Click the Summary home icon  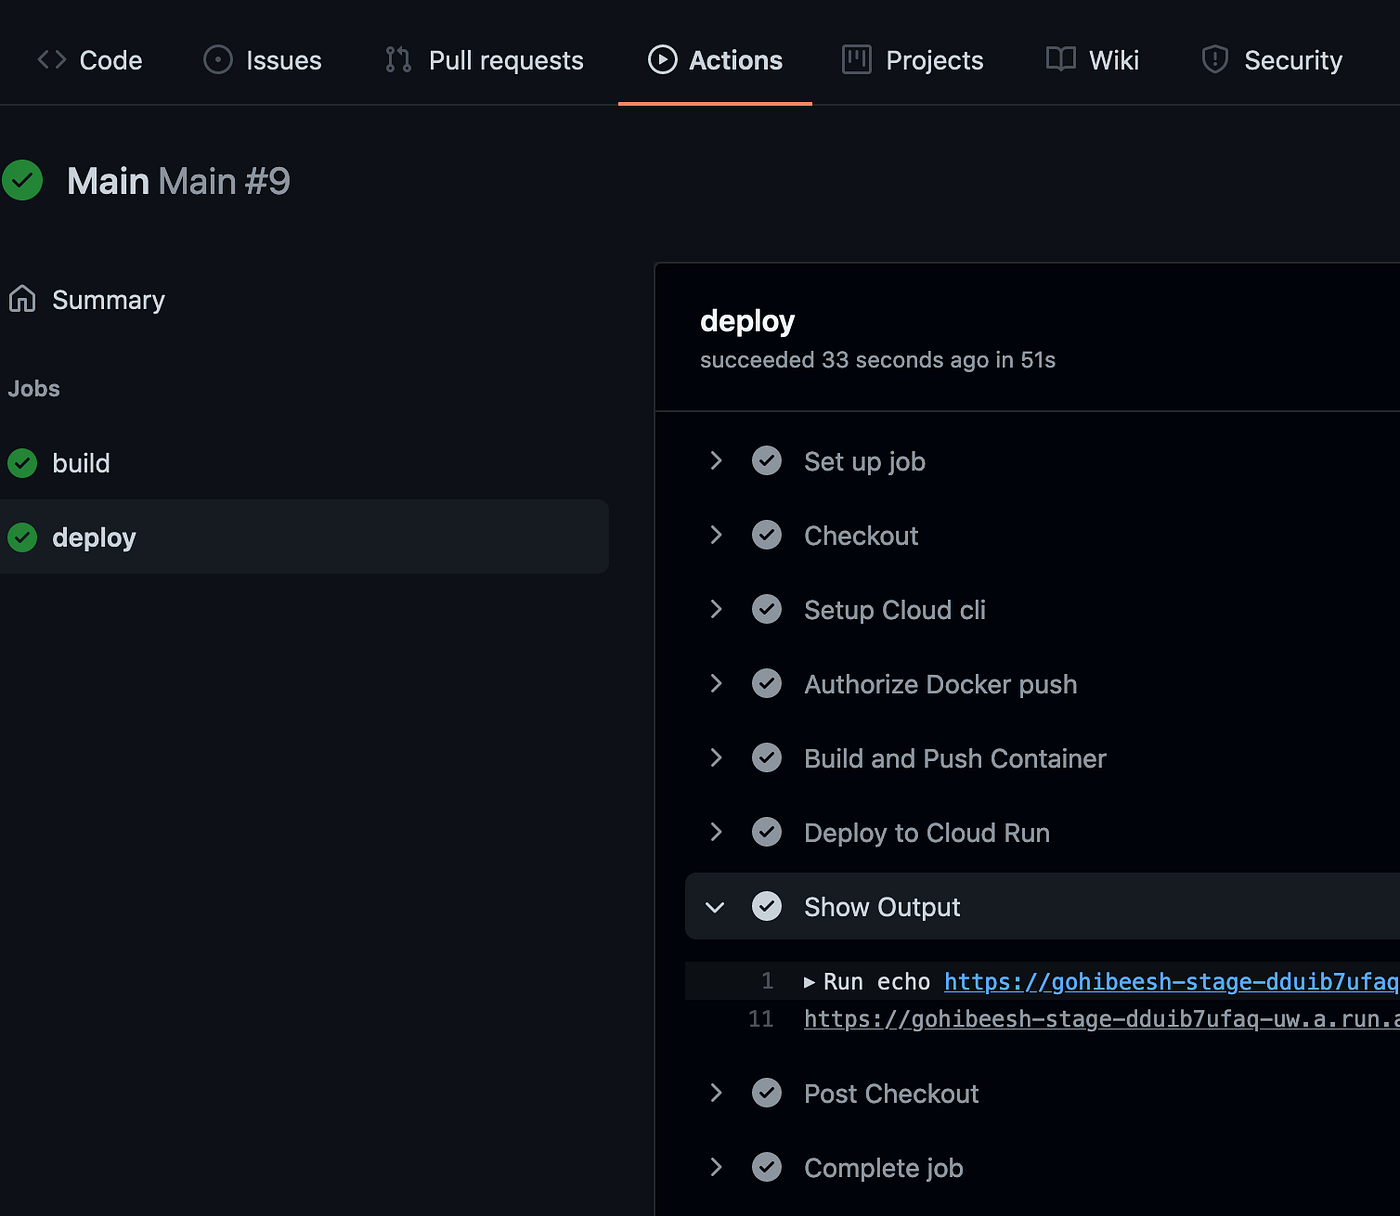[22, 299]
